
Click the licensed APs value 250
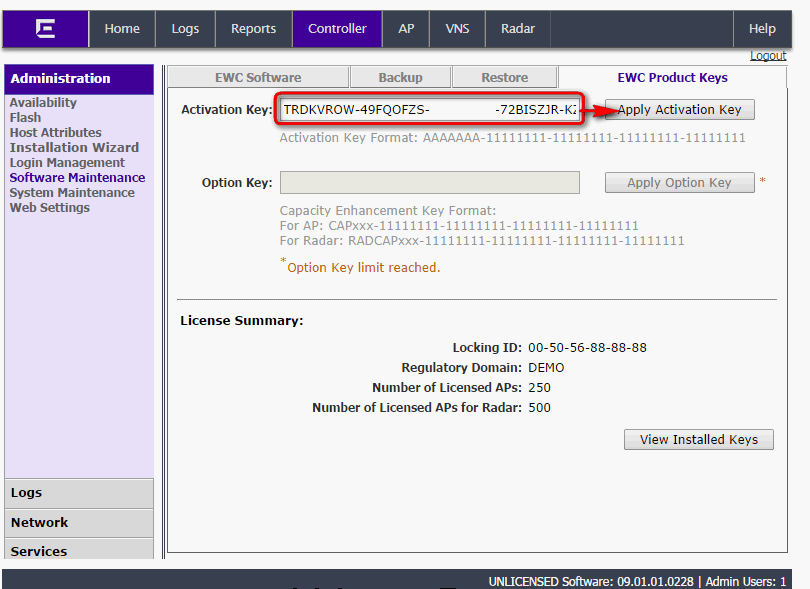click(539, 388)
